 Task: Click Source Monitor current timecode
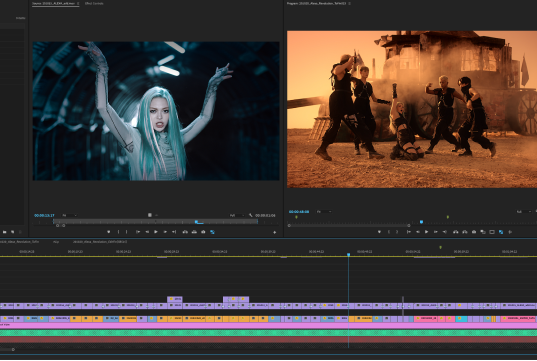pyautogui.click(x=44, y=215)
